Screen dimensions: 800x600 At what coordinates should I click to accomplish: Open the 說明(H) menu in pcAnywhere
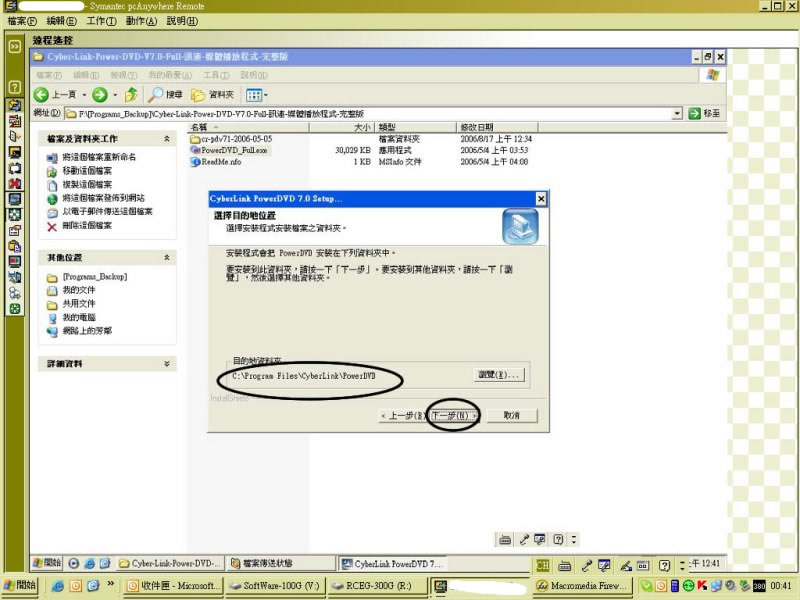click(x=182, y=21)
